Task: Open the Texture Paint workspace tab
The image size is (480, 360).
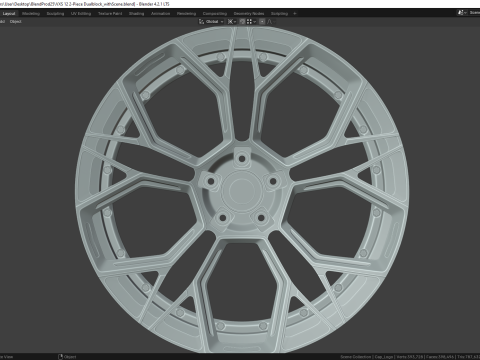Action: point(110,14)
